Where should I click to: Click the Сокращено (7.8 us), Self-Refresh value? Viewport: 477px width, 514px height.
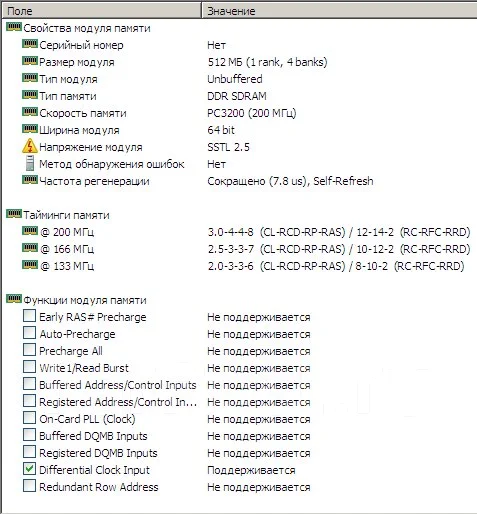click(290, 181)
